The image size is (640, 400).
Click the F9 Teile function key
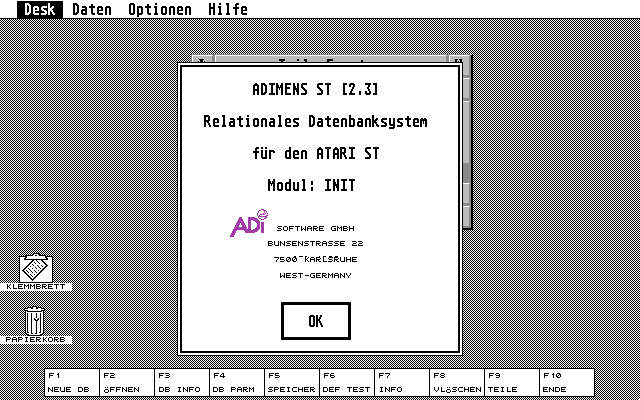512,382
